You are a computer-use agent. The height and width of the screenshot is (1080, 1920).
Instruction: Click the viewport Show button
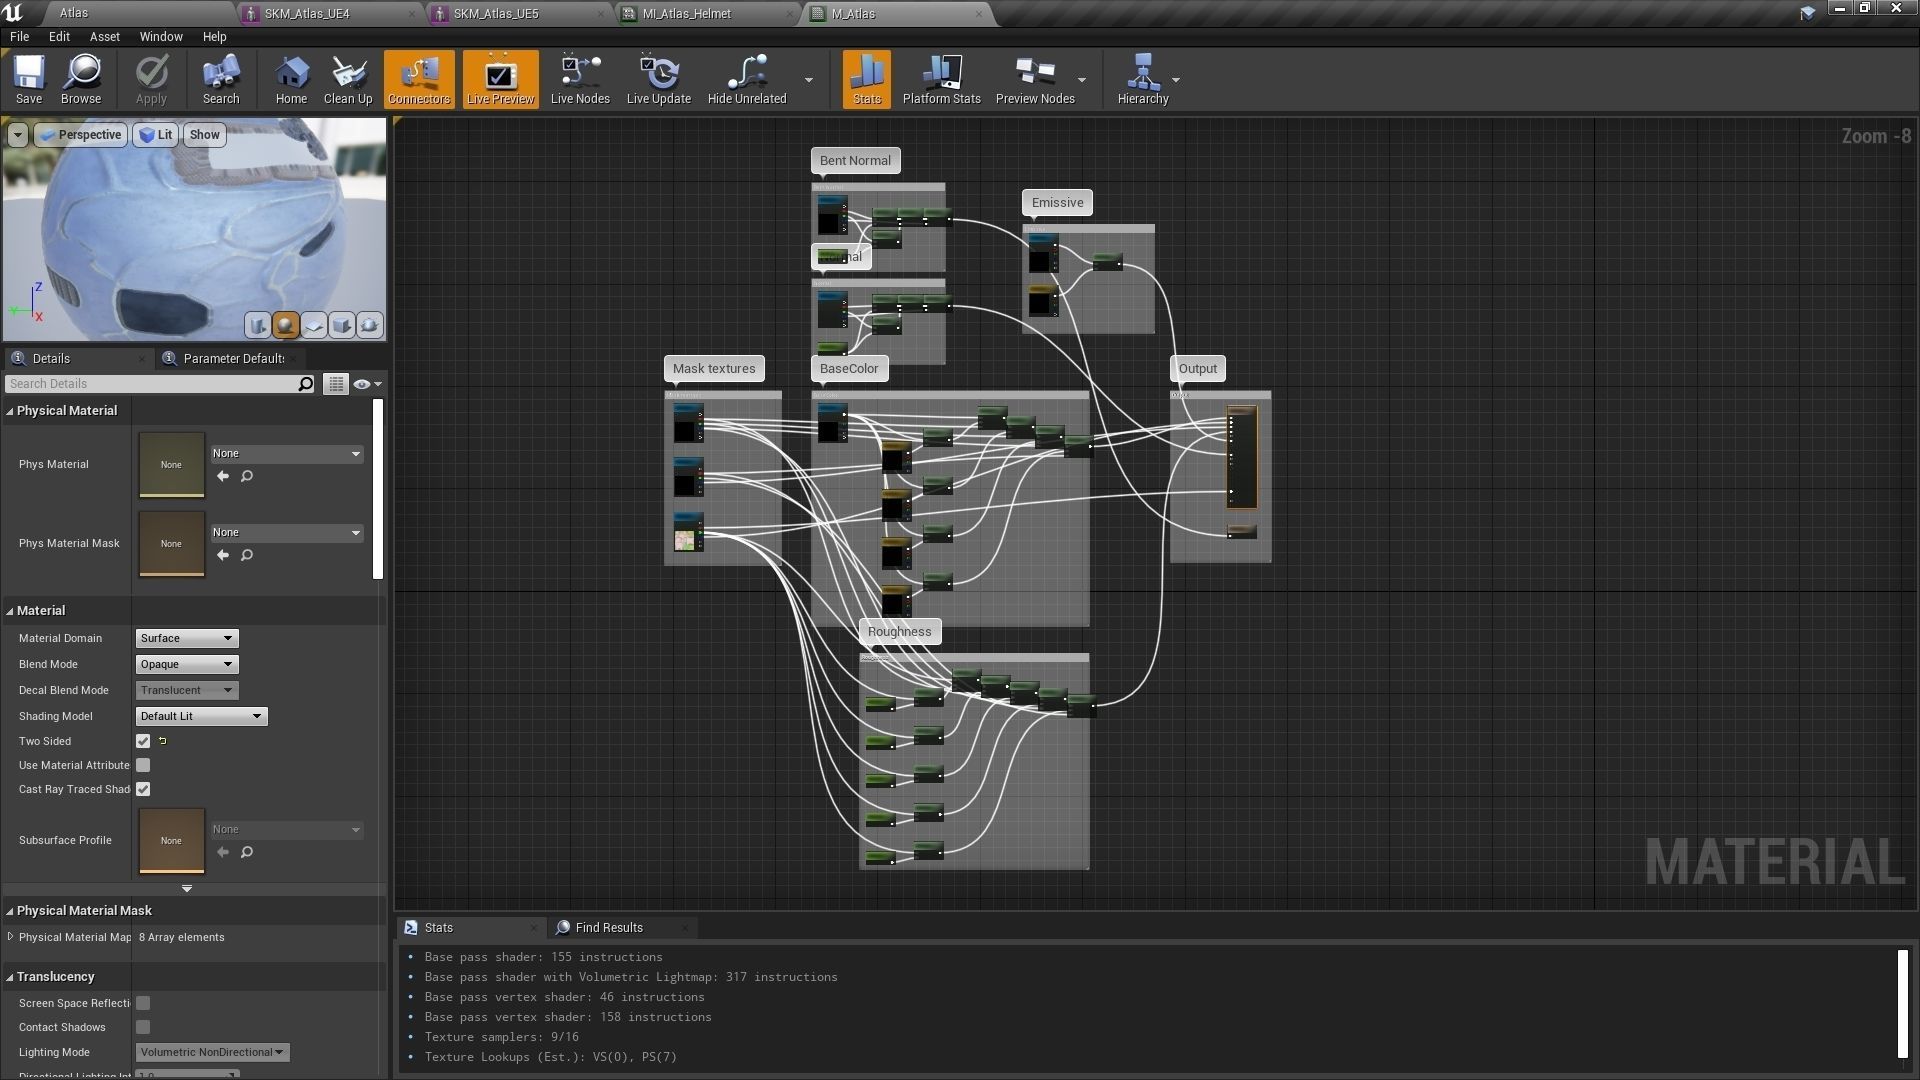click(x=204, y=135)
